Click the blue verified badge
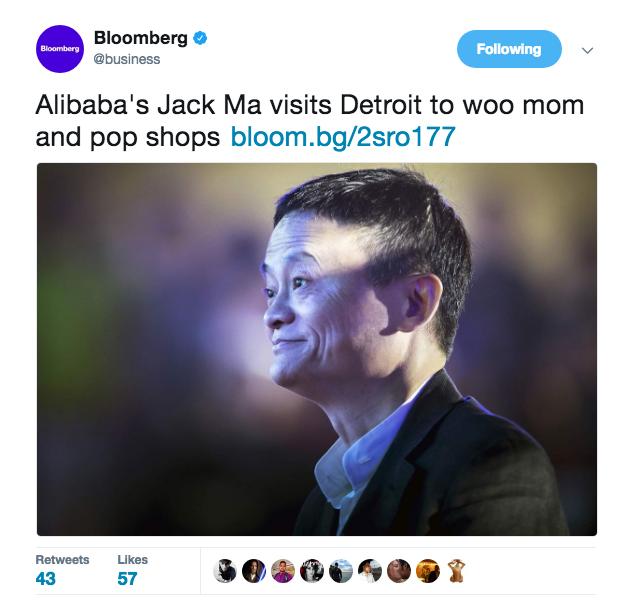634x606 pixels. point(200,38)
